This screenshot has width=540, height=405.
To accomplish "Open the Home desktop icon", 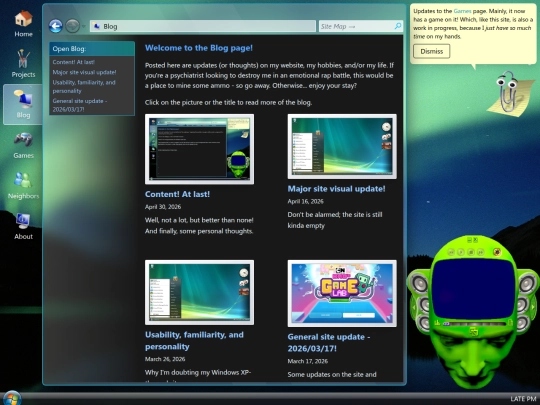I will [23, 23].
